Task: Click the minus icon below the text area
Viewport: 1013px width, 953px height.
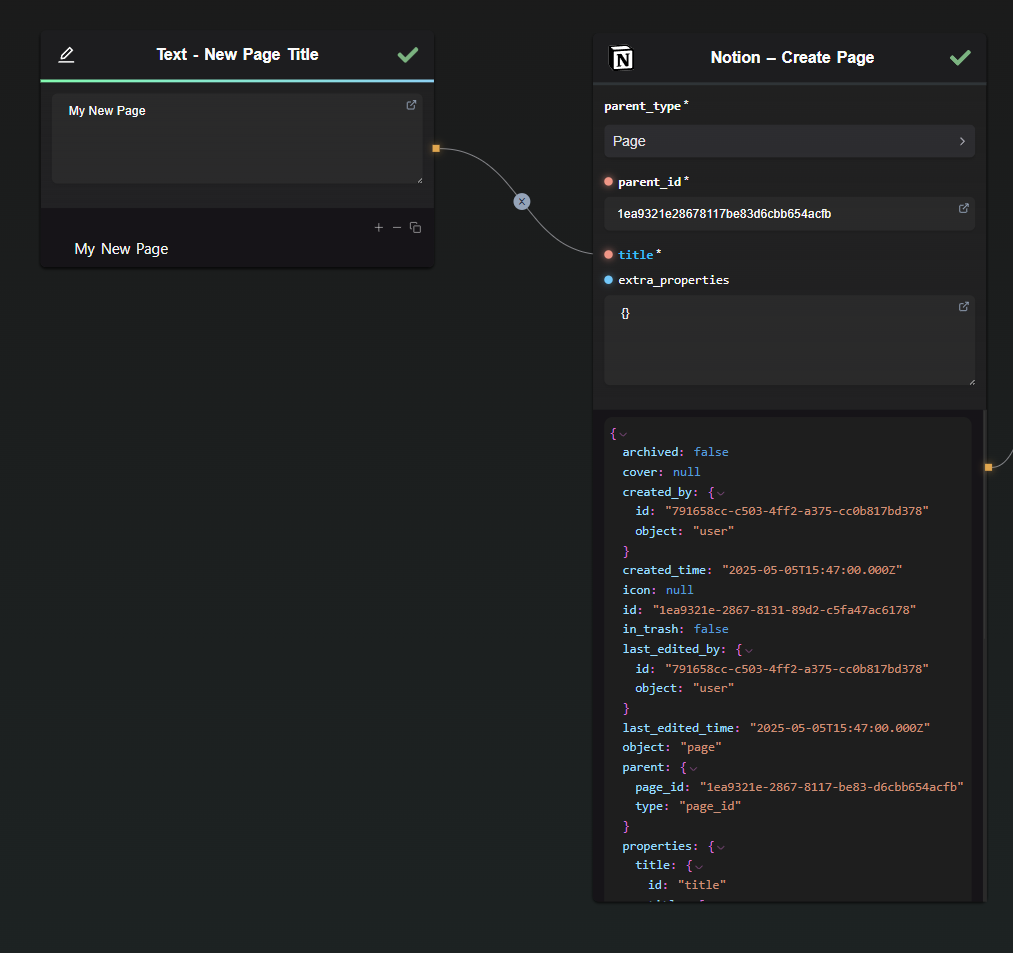Action: (397, 227)
